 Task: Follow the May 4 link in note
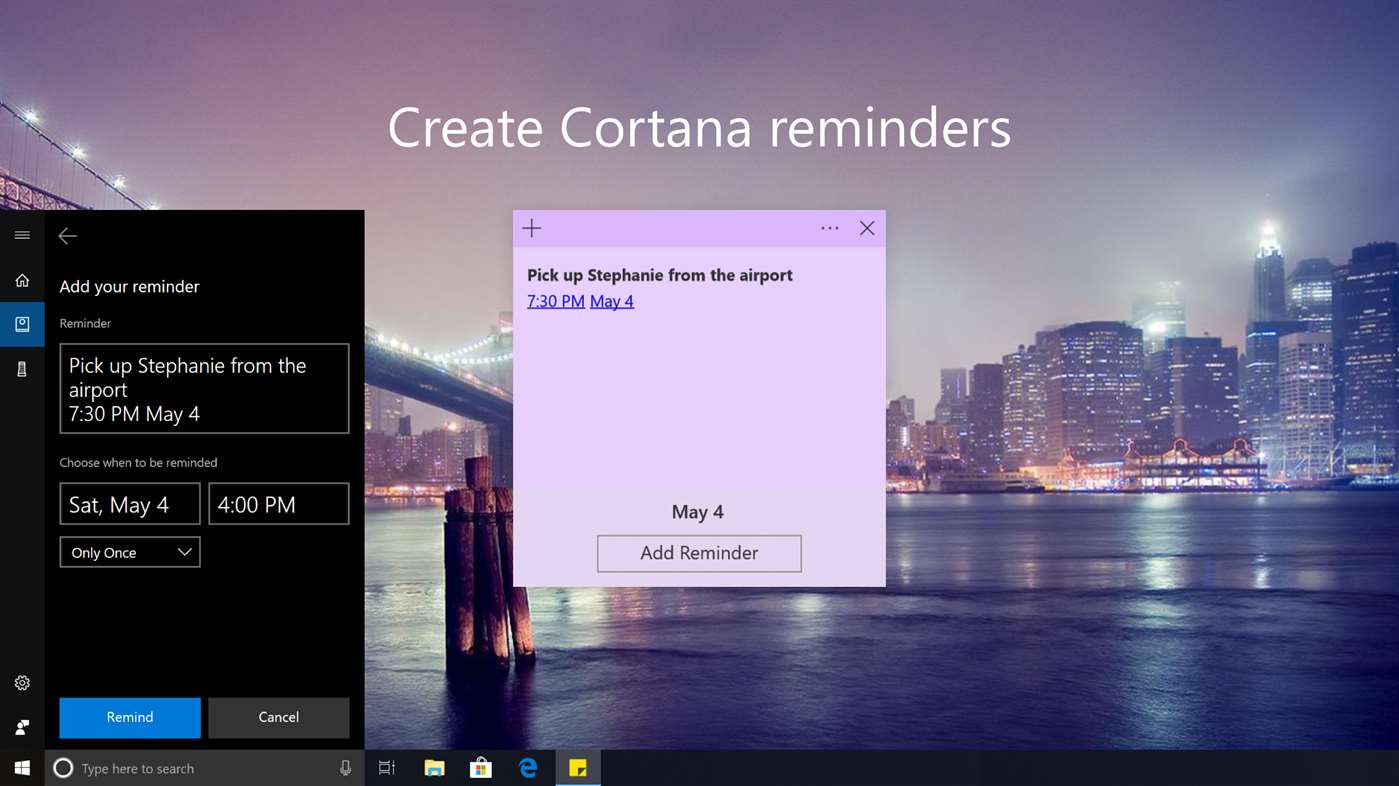[612, 301]
